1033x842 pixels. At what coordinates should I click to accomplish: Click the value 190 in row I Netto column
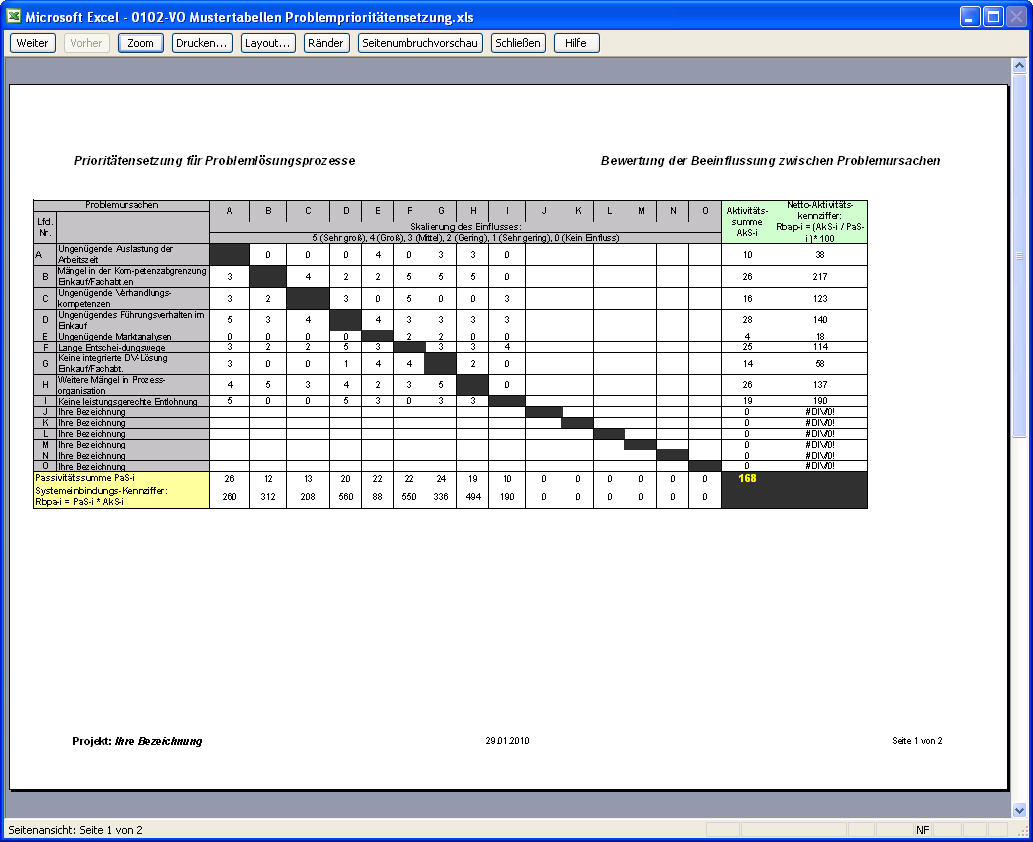pyautogui.click(x=820, y=401)
